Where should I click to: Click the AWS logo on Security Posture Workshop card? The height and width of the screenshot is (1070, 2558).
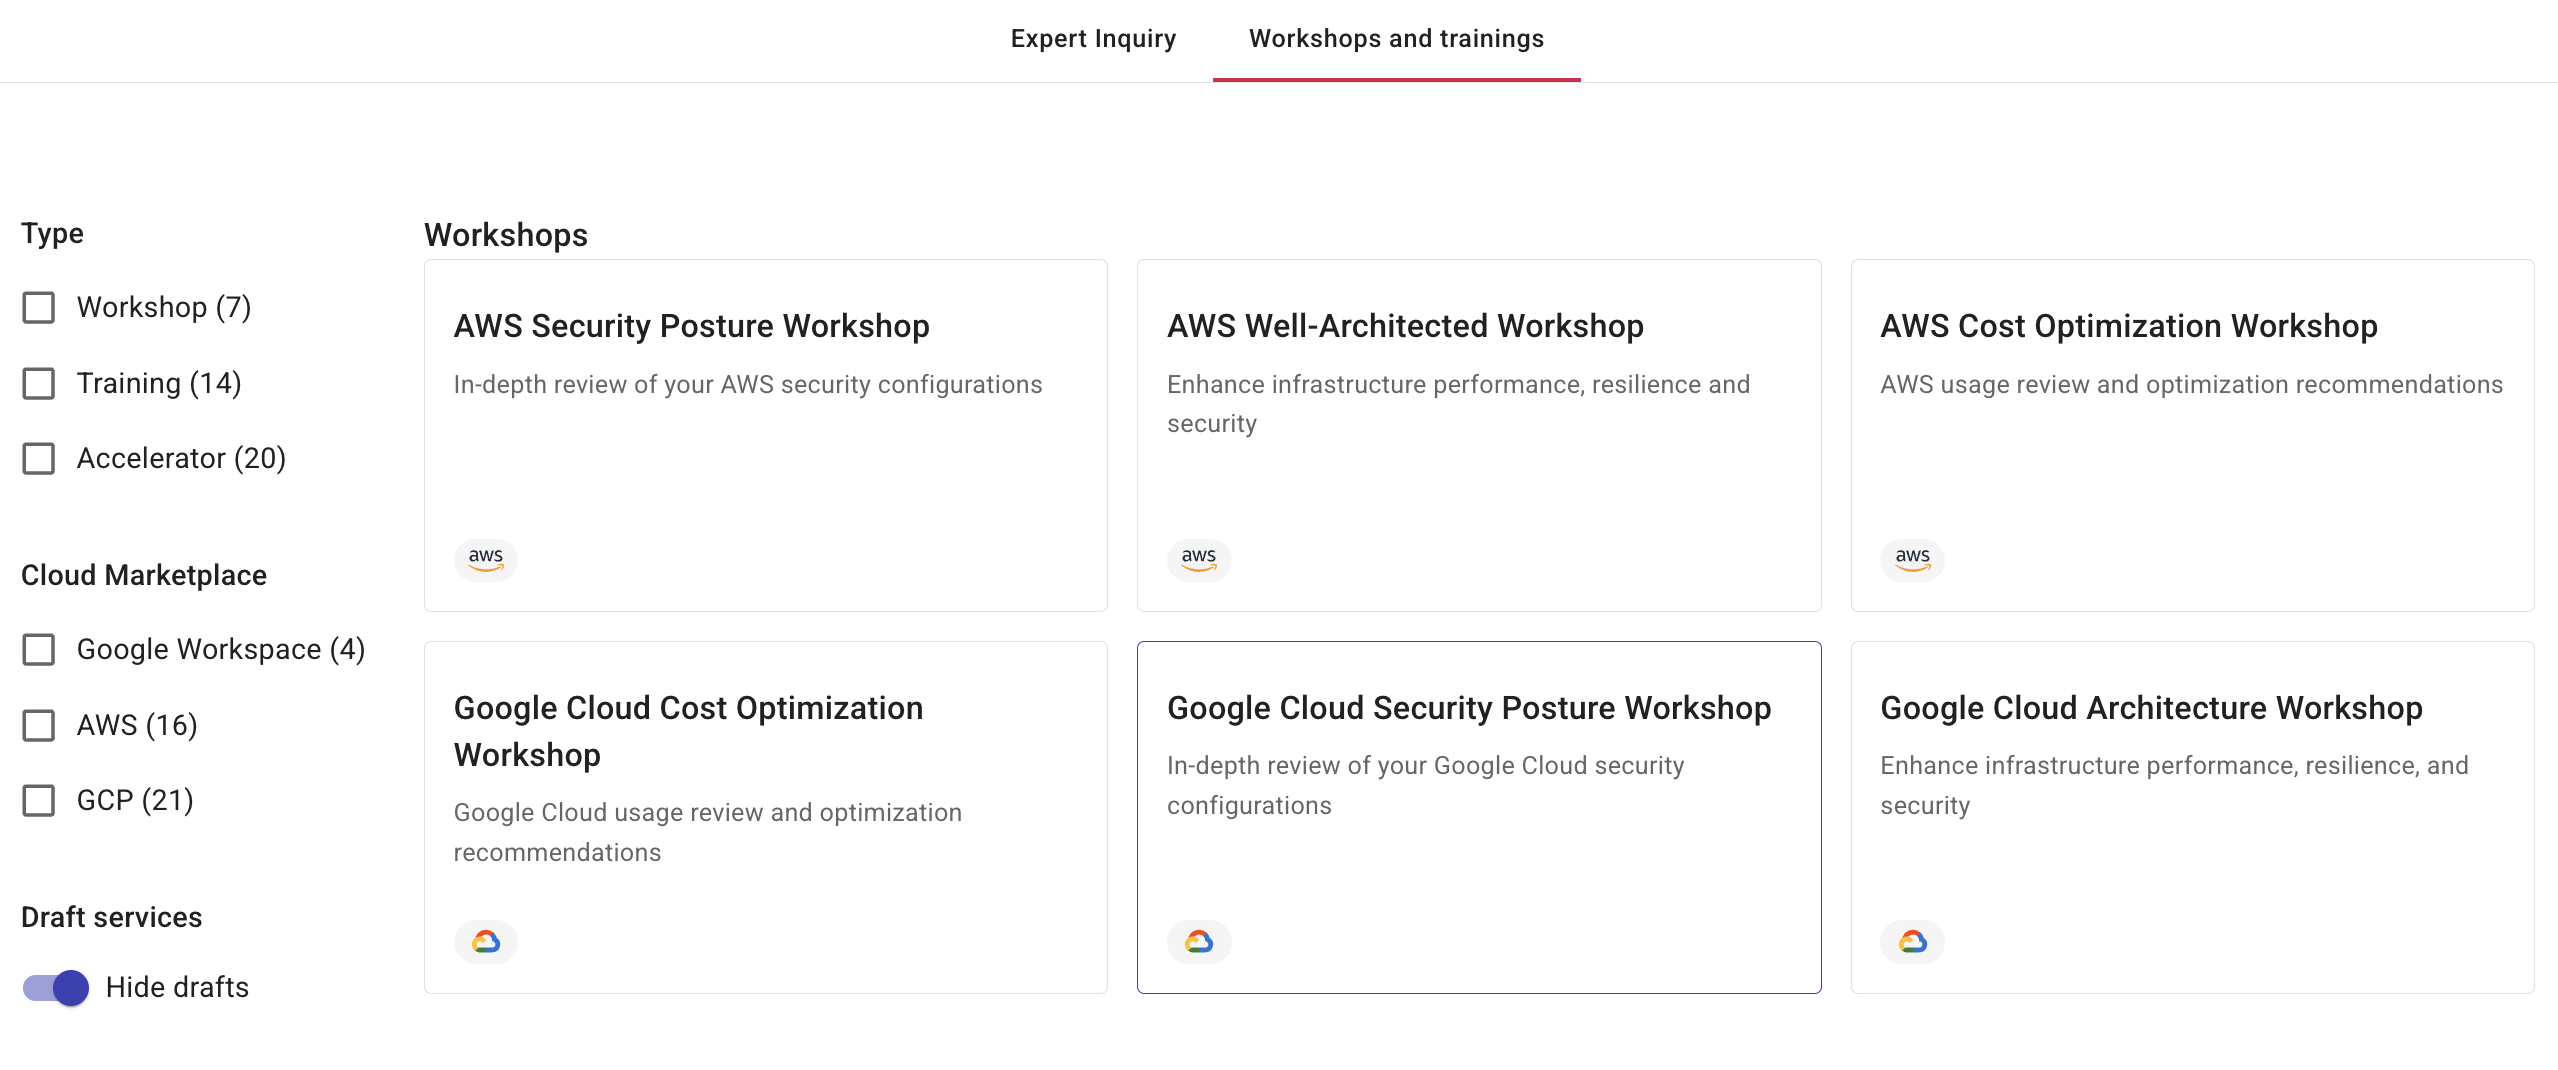486,560
